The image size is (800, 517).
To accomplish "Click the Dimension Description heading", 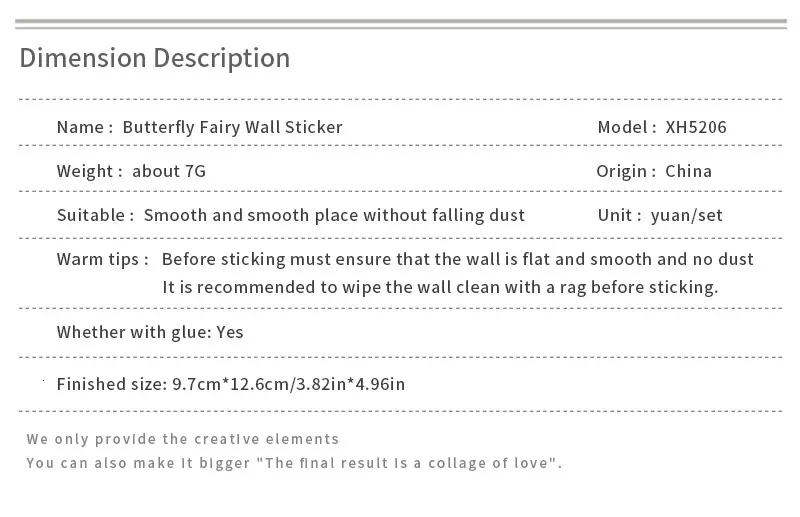I will pyautogui.click(x=155, y=58).
